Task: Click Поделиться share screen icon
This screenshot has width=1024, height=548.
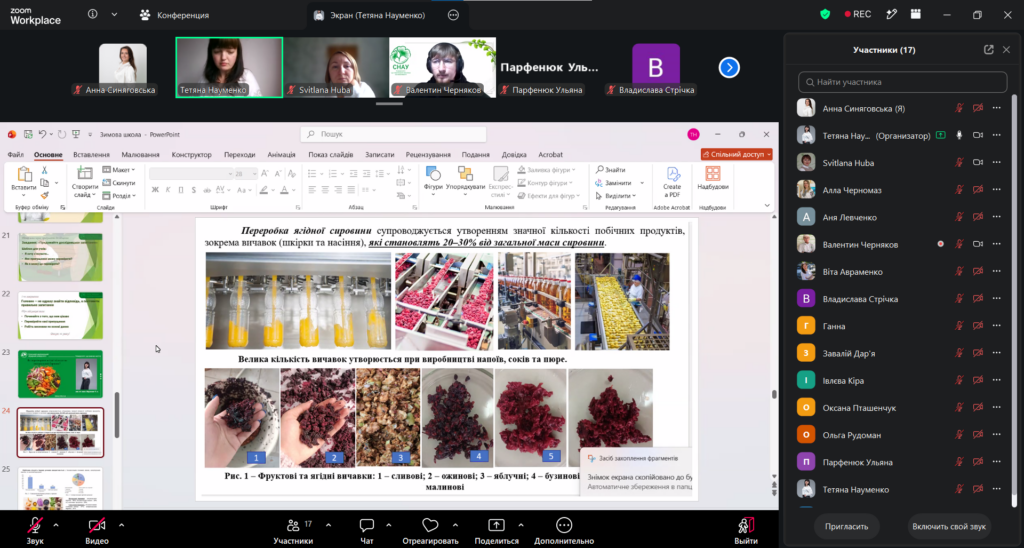Action: click(496, 525)
